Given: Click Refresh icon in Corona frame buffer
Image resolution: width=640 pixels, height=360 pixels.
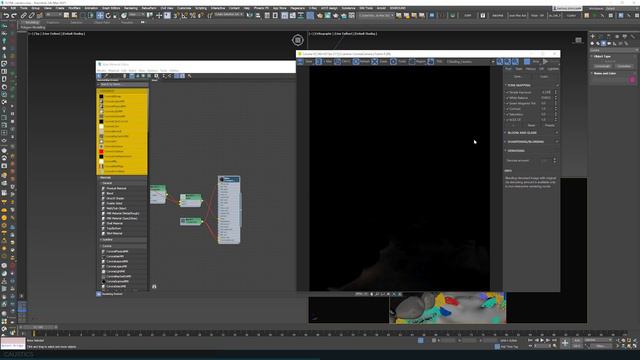Looking at the screenshot, I should pos(356,62).
